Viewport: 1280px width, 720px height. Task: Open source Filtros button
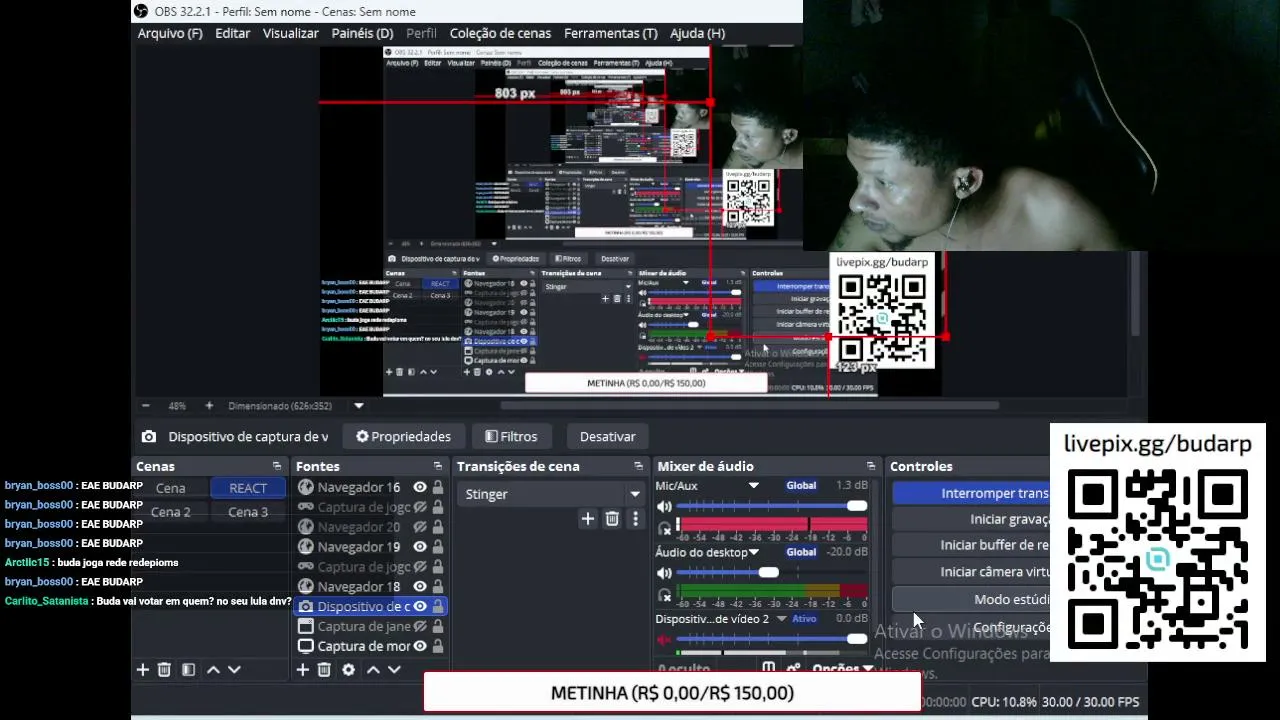point(511,436)
